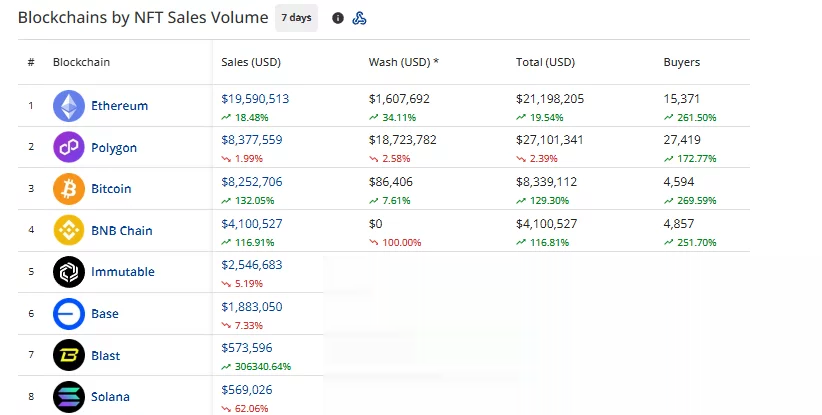
Task: Click BNB Chain sales value $4,100,527
Action: click(x=252, y=224)
